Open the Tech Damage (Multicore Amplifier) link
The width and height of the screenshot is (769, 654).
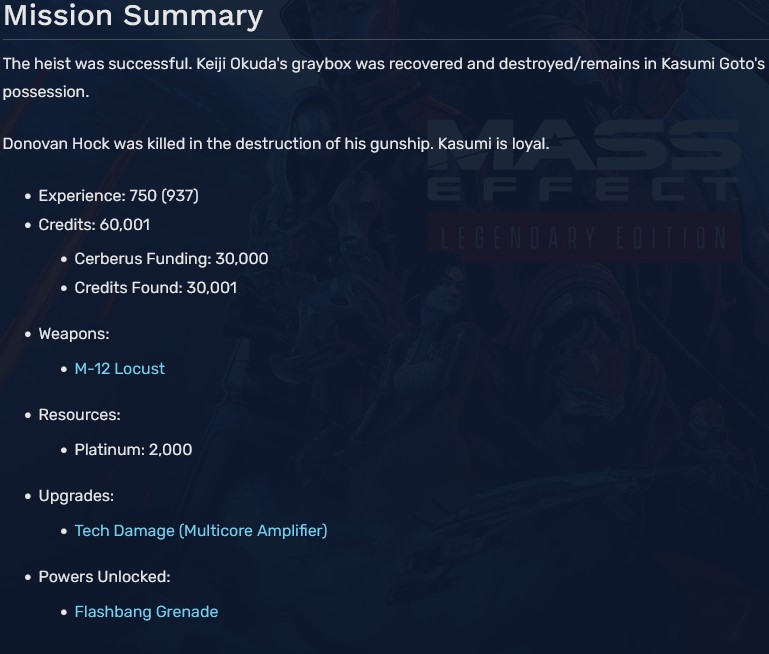(200, 530)
